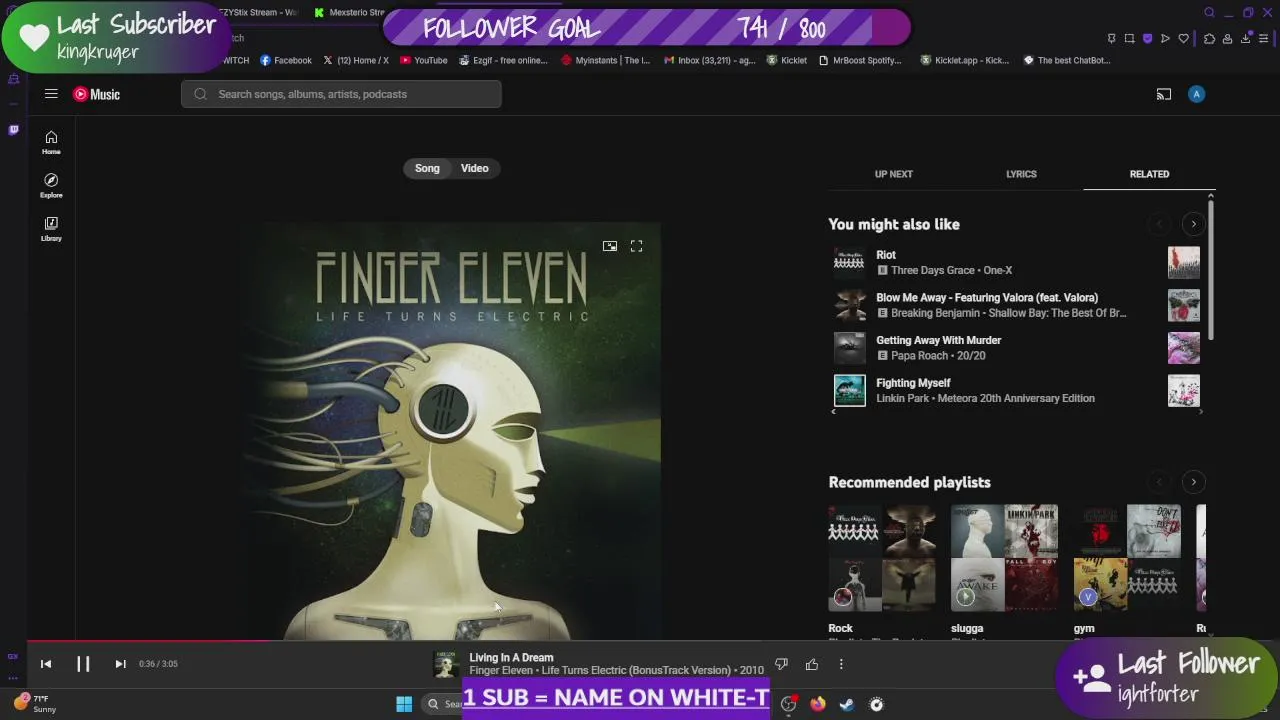Switch to the LYRICS tab
The width and height of the screenshot is (1280, 720).
click(x=1021, y=174)
